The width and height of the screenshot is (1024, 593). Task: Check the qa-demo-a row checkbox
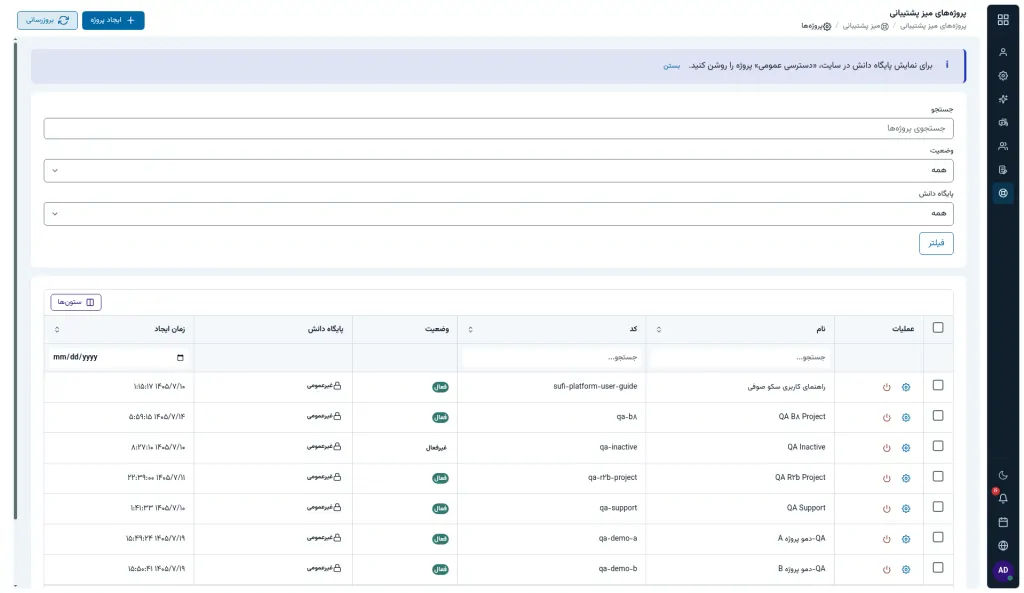938,537
